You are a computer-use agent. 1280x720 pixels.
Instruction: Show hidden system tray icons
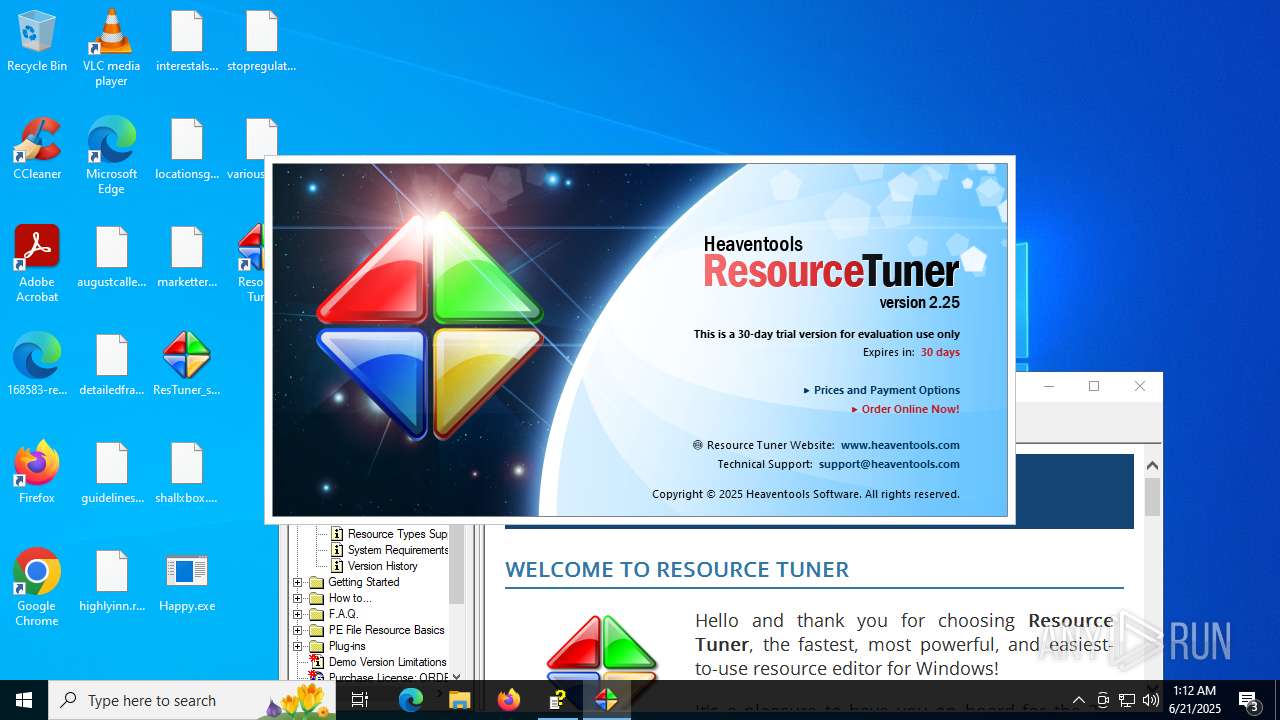click(1078, 700)
